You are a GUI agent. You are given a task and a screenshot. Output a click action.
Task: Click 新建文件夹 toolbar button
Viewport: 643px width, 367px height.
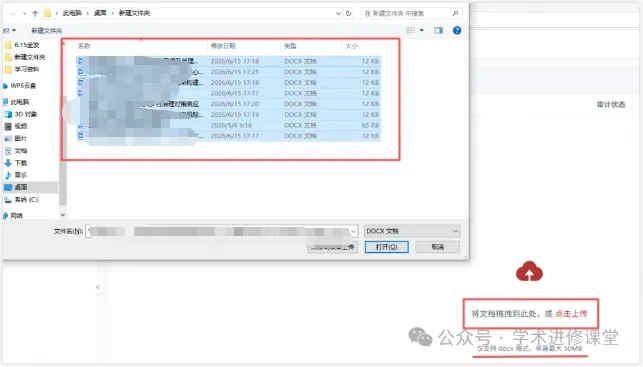tap(47, 31)
